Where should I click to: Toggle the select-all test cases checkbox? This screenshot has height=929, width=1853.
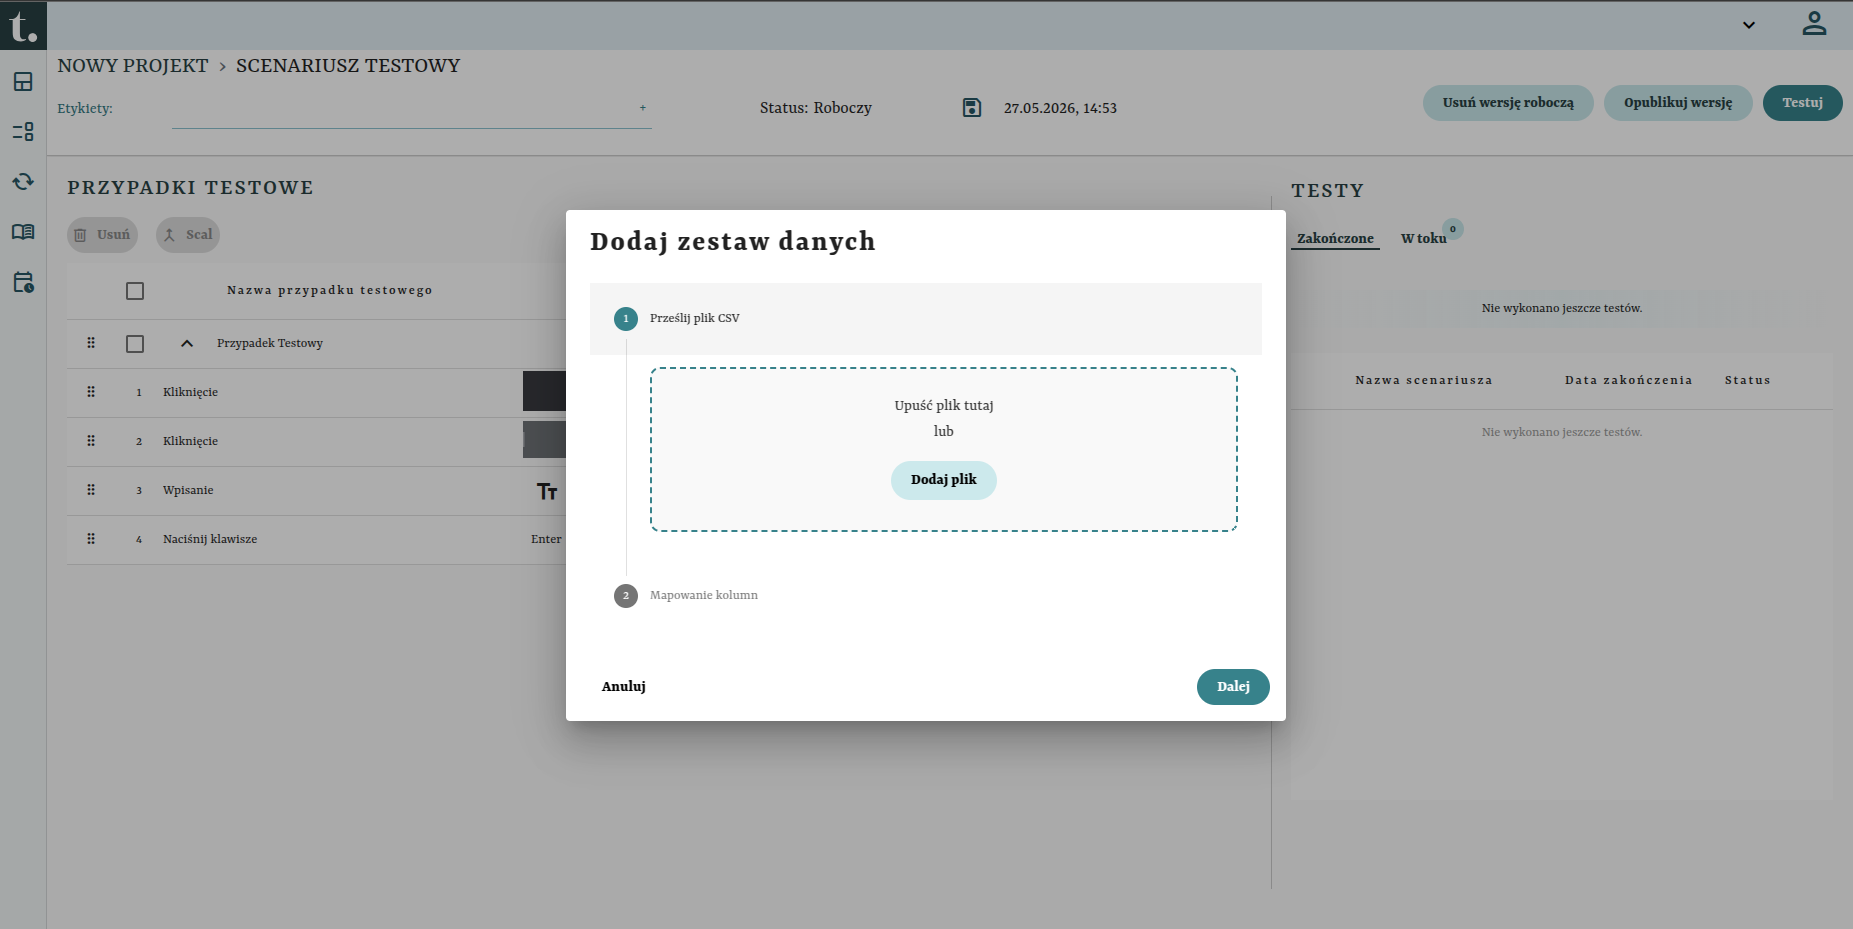[x=135, y=291]
